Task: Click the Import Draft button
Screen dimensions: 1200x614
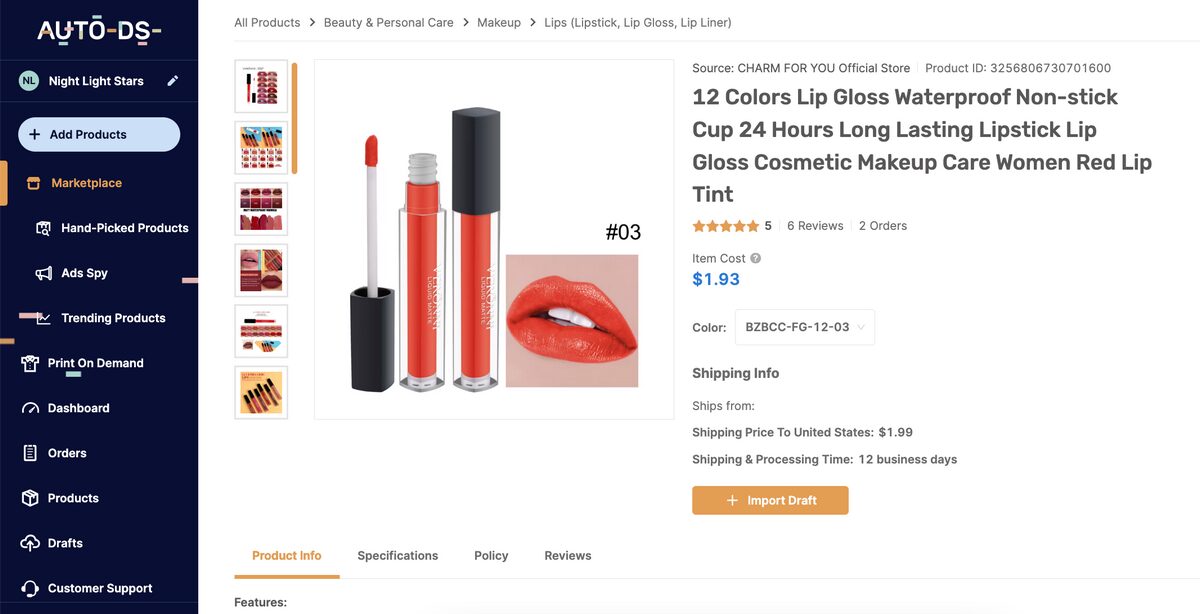Action: pos(770,500)
